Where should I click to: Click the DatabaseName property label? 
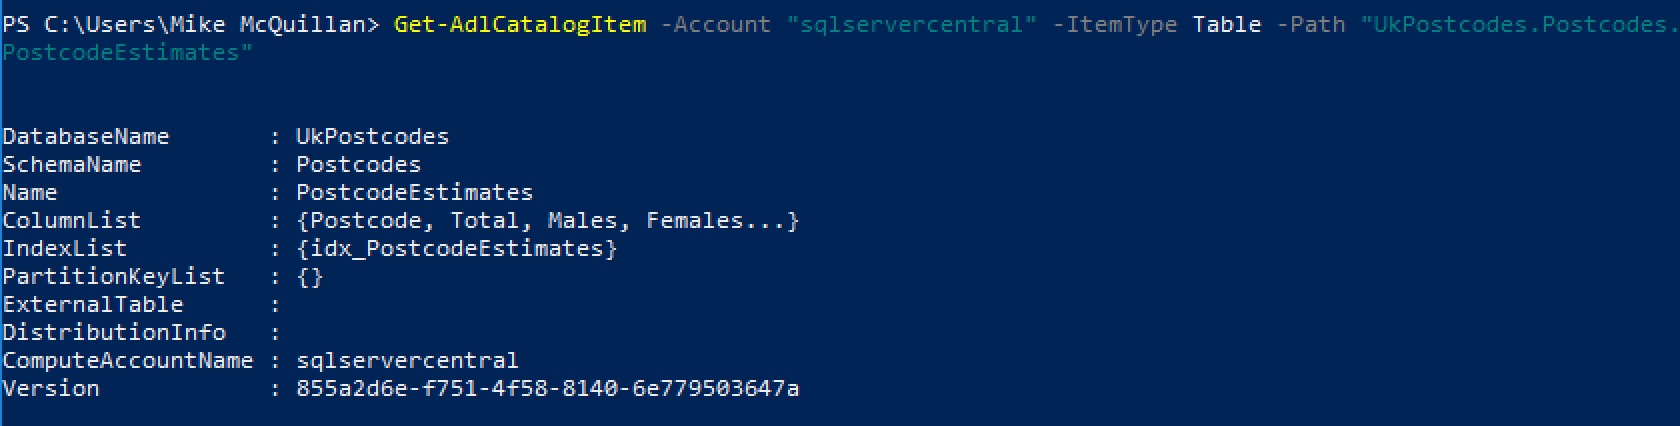click(x=86, y=136)
